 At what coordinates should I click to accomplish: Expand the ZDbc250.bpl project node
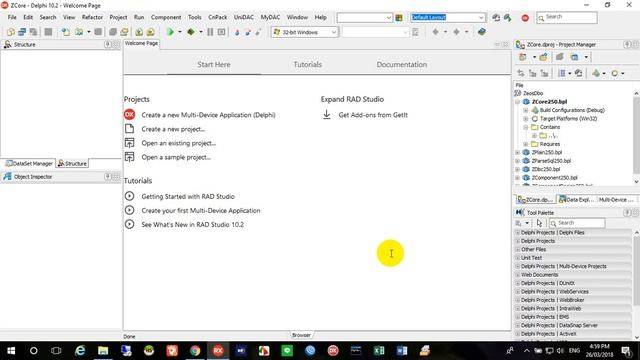click(518, 169)
